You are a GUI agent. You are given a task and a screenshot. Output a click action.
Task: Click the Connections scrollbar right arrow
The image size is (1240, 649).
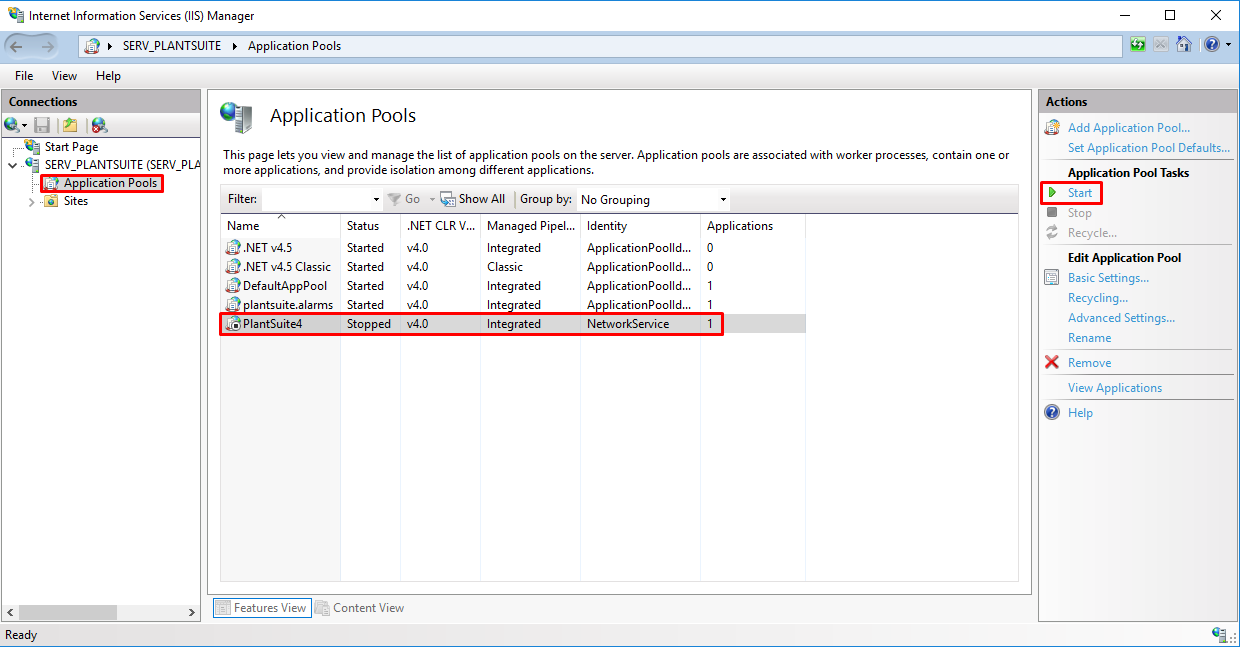click(x=193, y=612)
